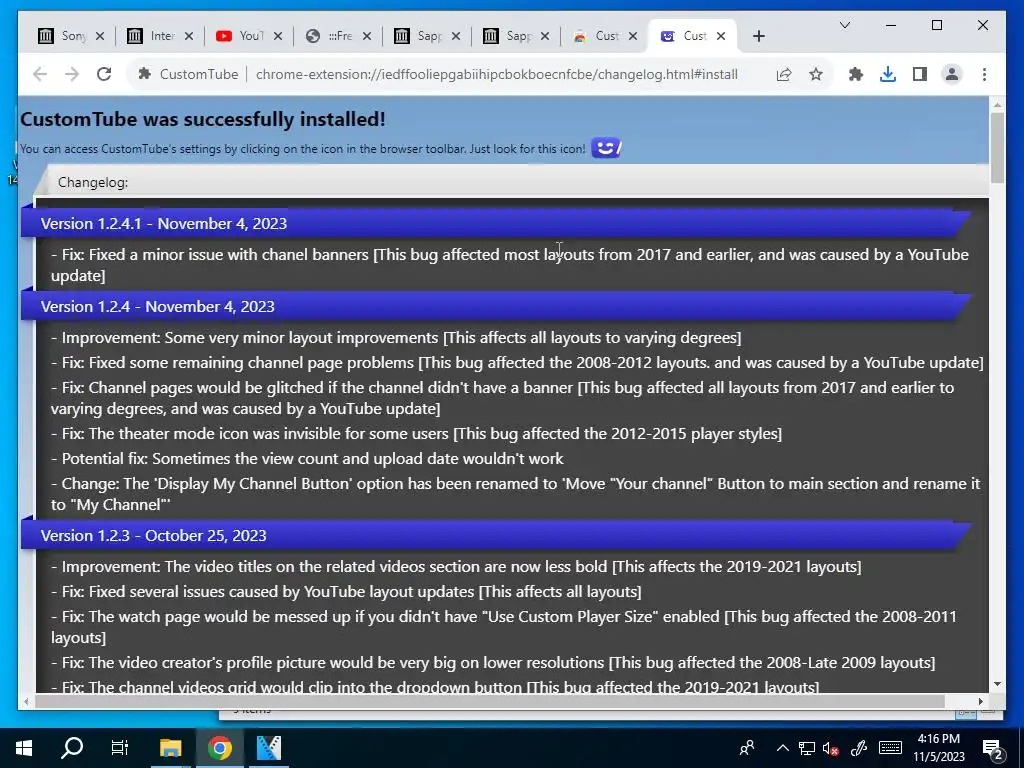Reload the current page
The width and height of the screenshot is (1024, 768).
pos(104,74)
